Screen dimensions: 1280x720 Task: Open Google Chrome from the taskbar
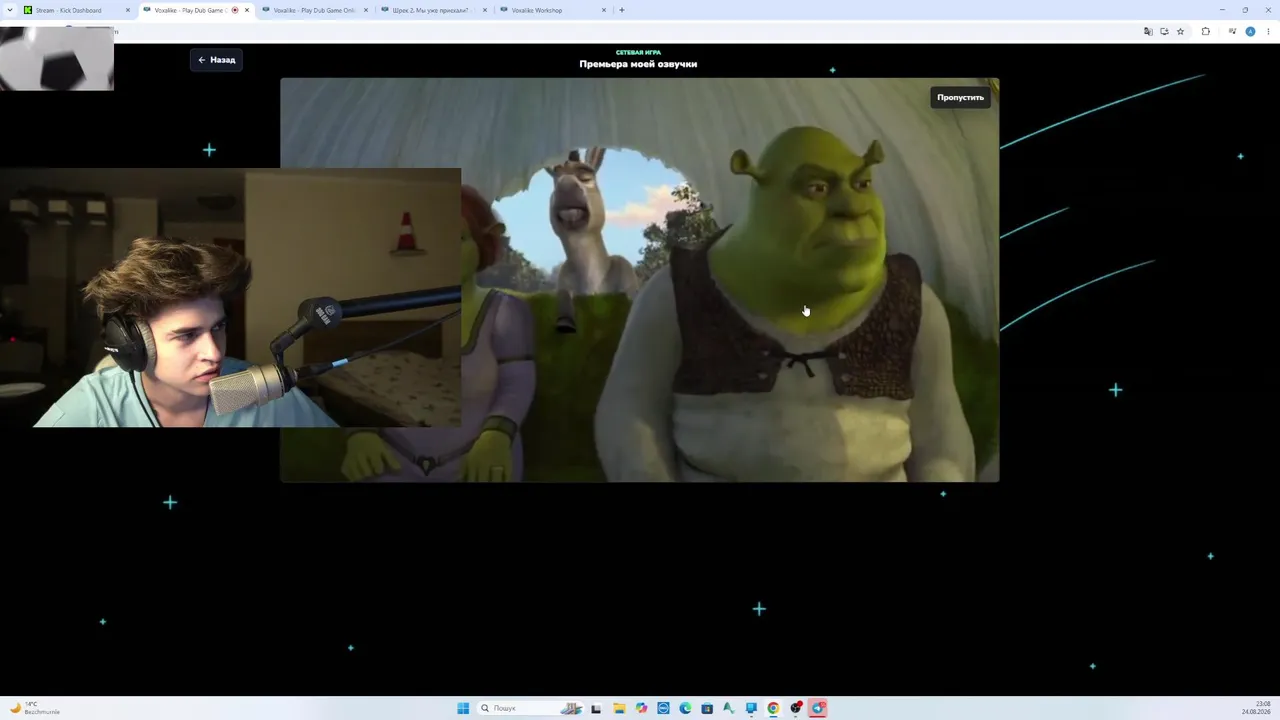pos(773,708)
